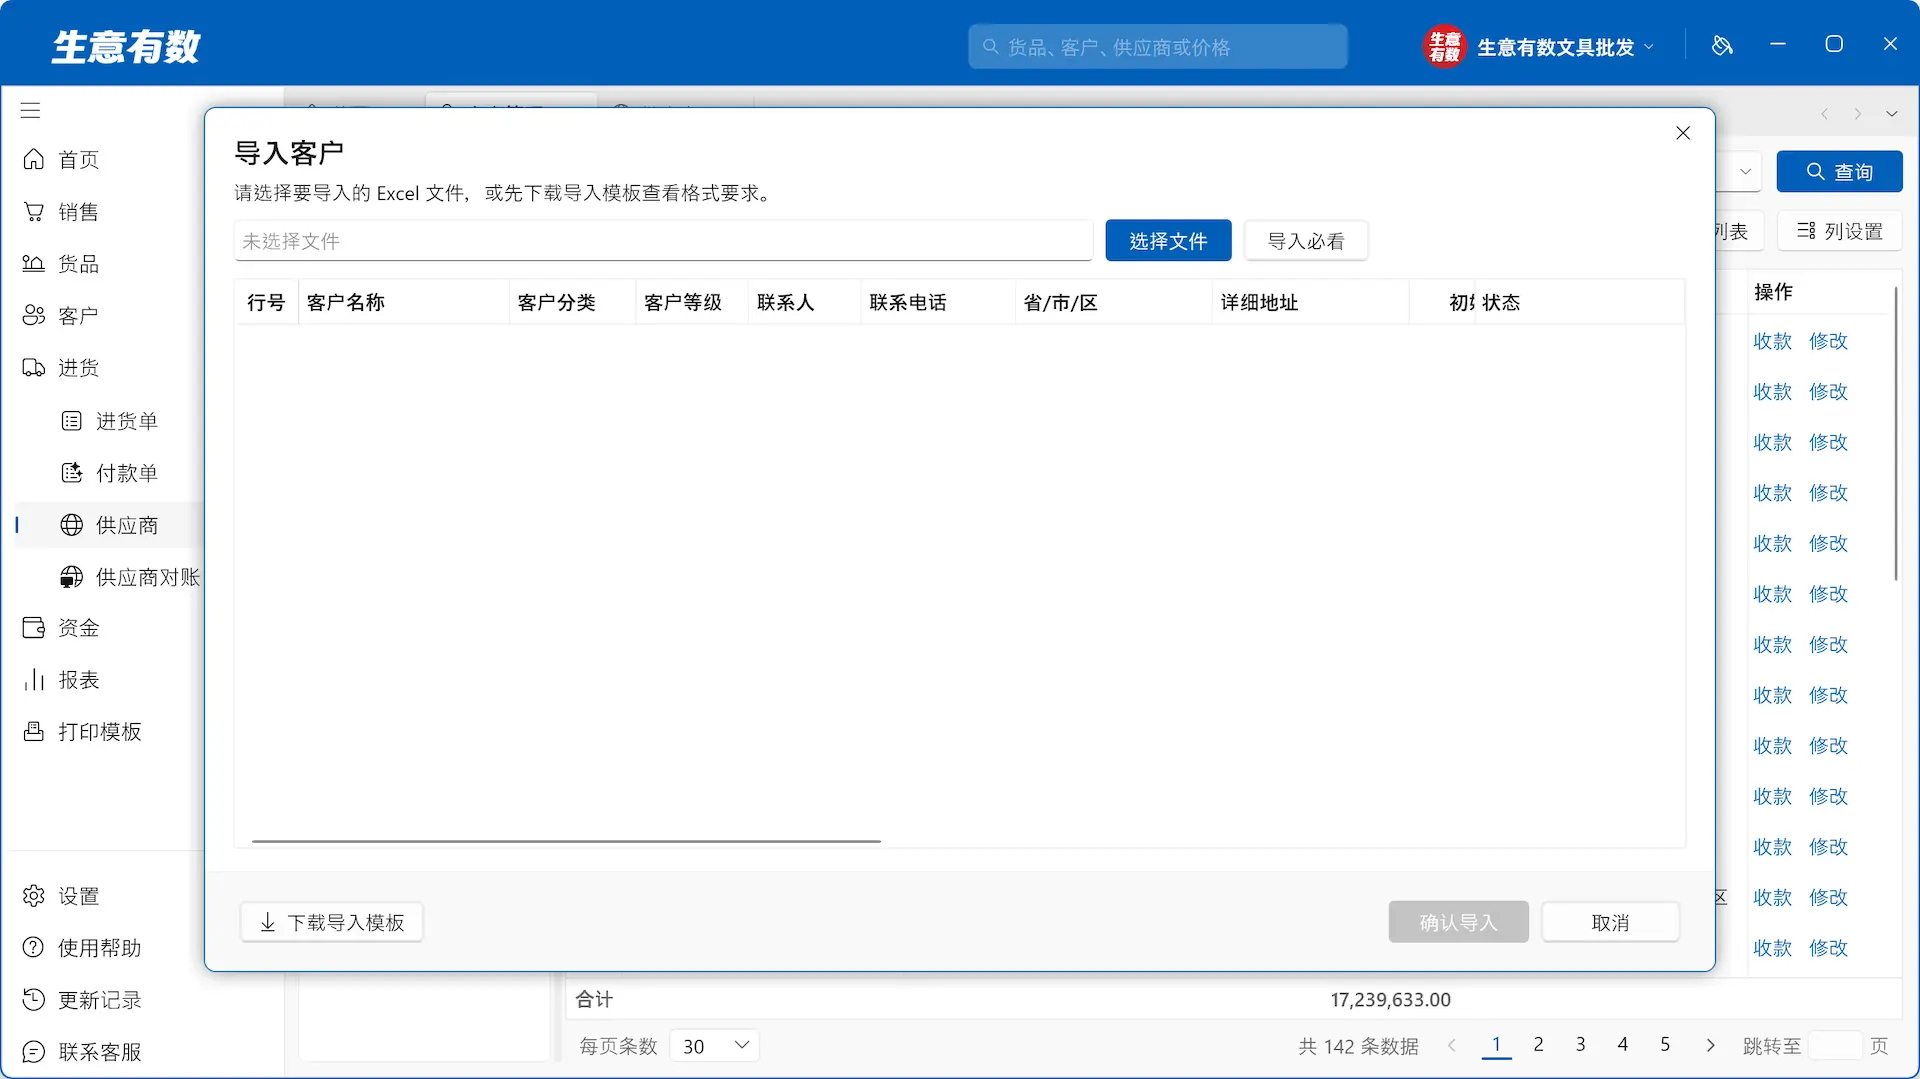Open the 供应商 globe icon

(x=72, y=525)
